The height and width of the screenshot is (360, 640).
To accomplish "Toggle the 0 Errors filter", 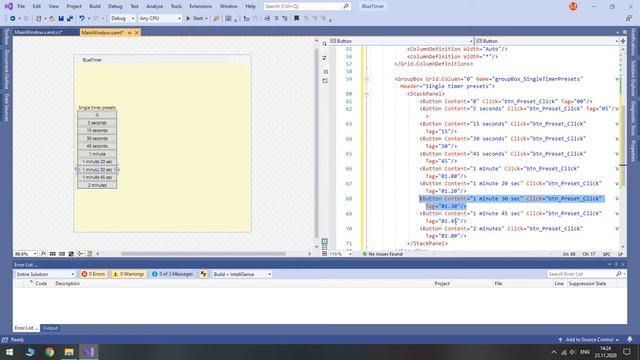I will click(x=93, y=274).
